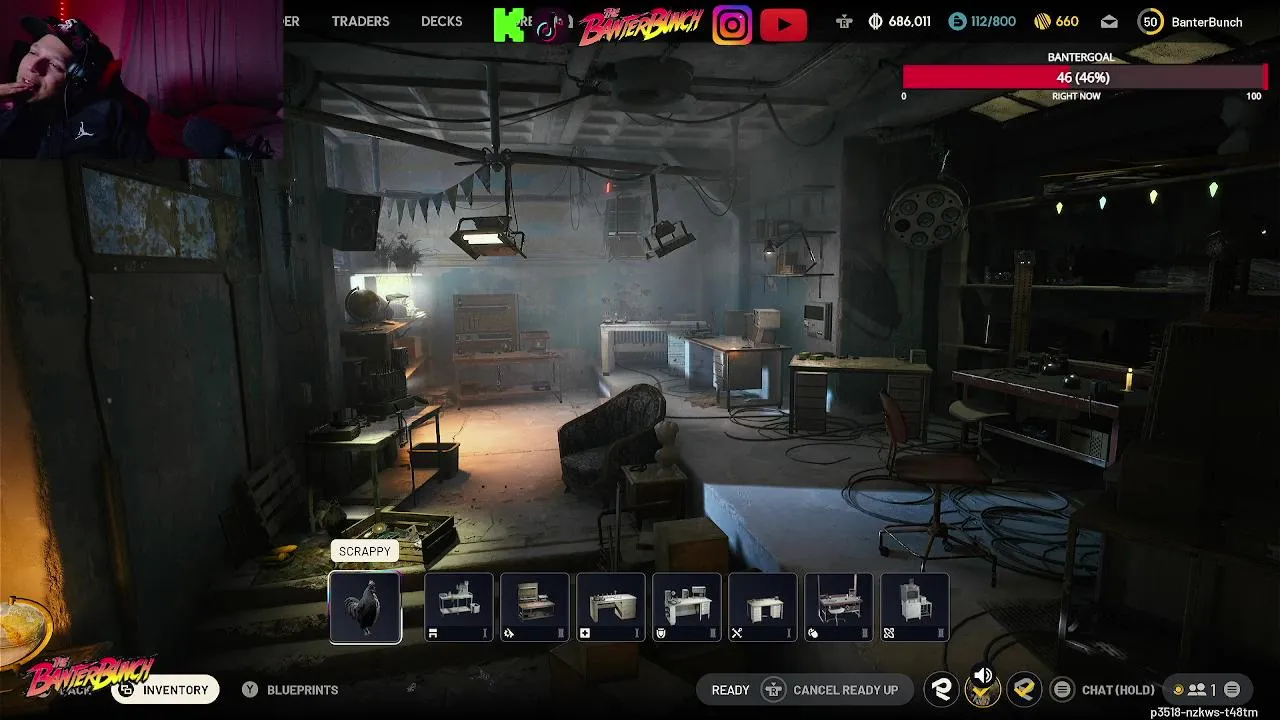1280x720 pixels.
Task: Click the blue token count 112/800
Action: (982, 21)
